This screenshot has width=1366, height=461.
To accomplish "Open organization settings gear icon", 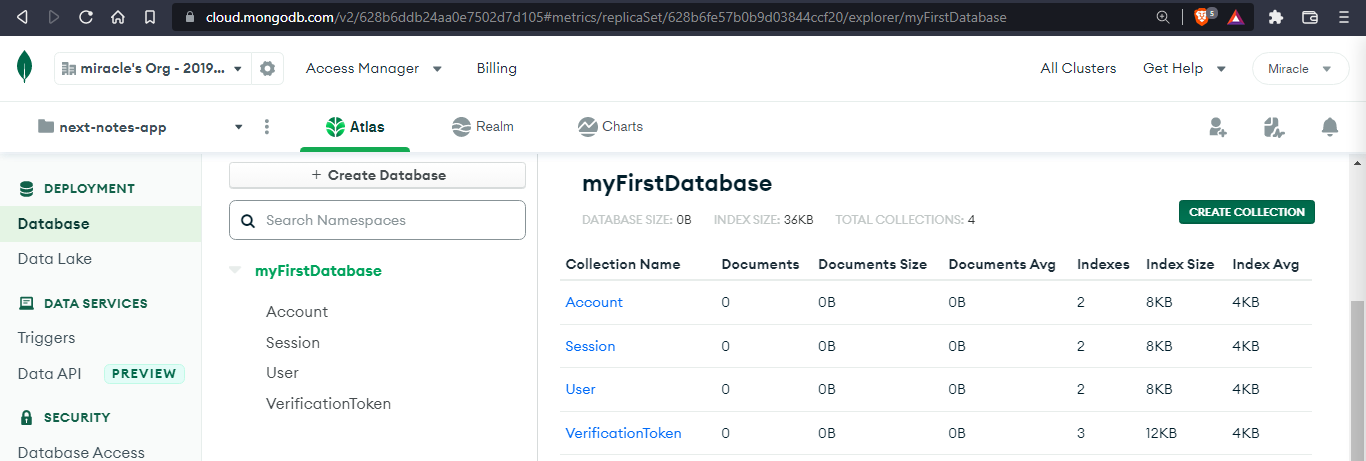I will tap(267, 69).
